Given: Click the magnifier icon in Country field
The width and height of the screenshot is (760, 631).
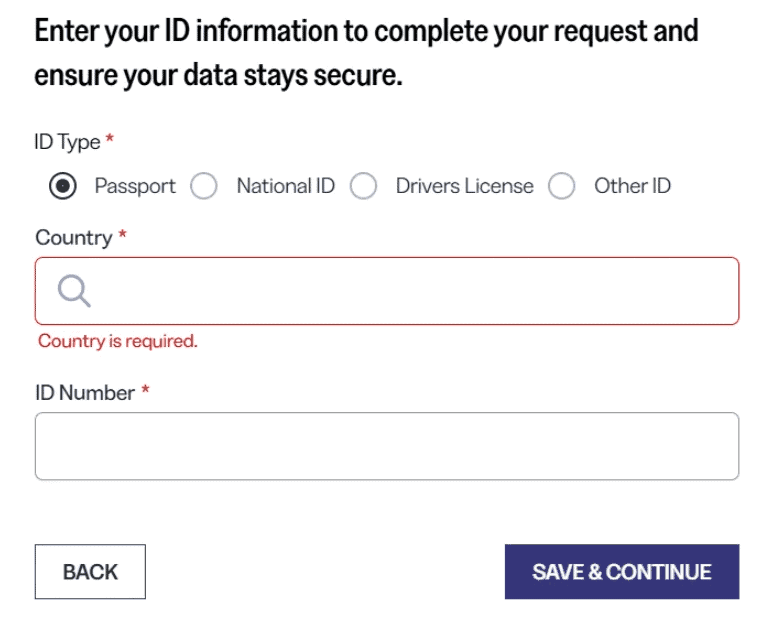Looking at the screenshot, I should click(74, 291).
